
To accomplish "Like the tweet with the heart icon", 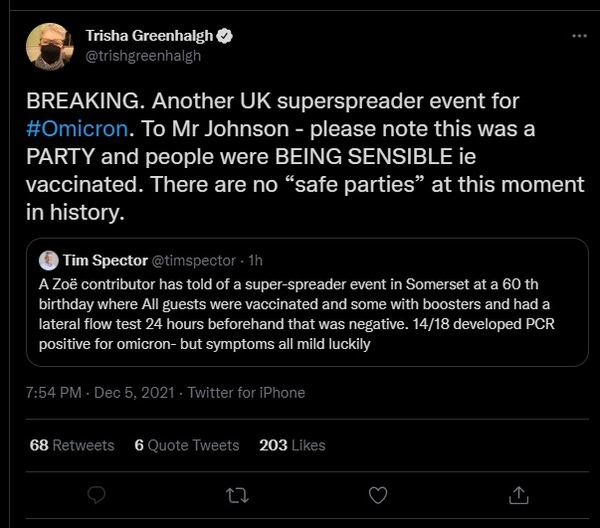I will coord(378,494).
